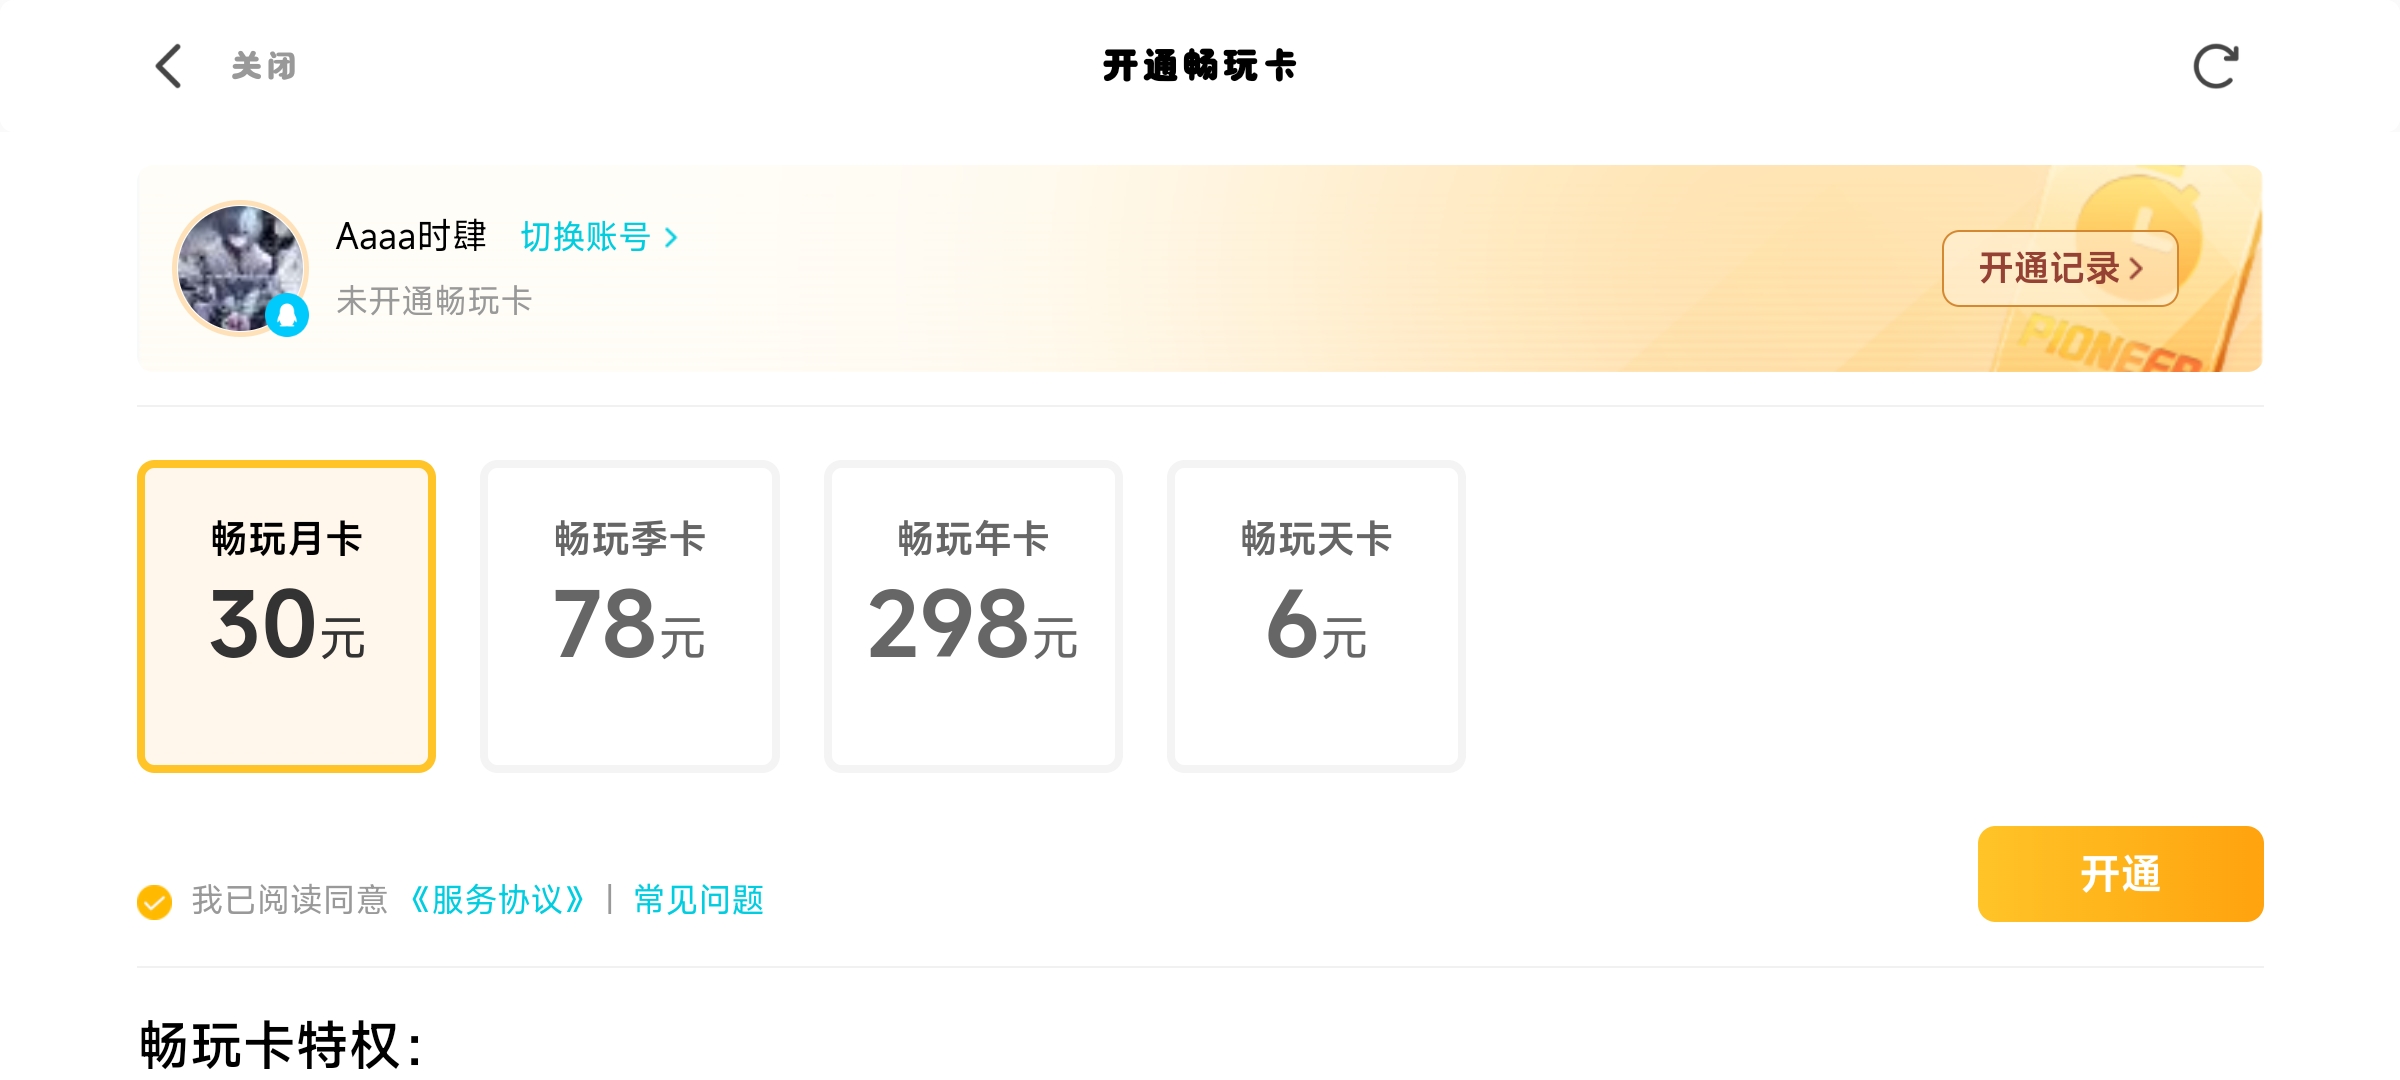
Task: Pick the 畅玩年卡 298元 plan
Action: (973, 616)
